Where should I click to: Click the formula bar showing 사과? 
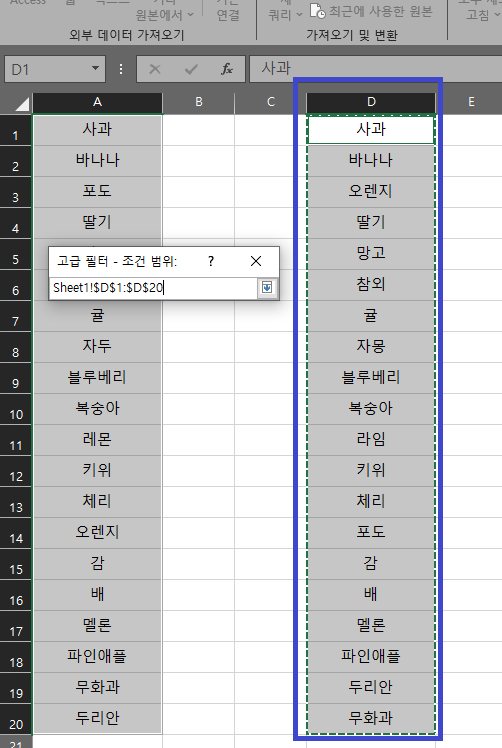coord(376,69)
